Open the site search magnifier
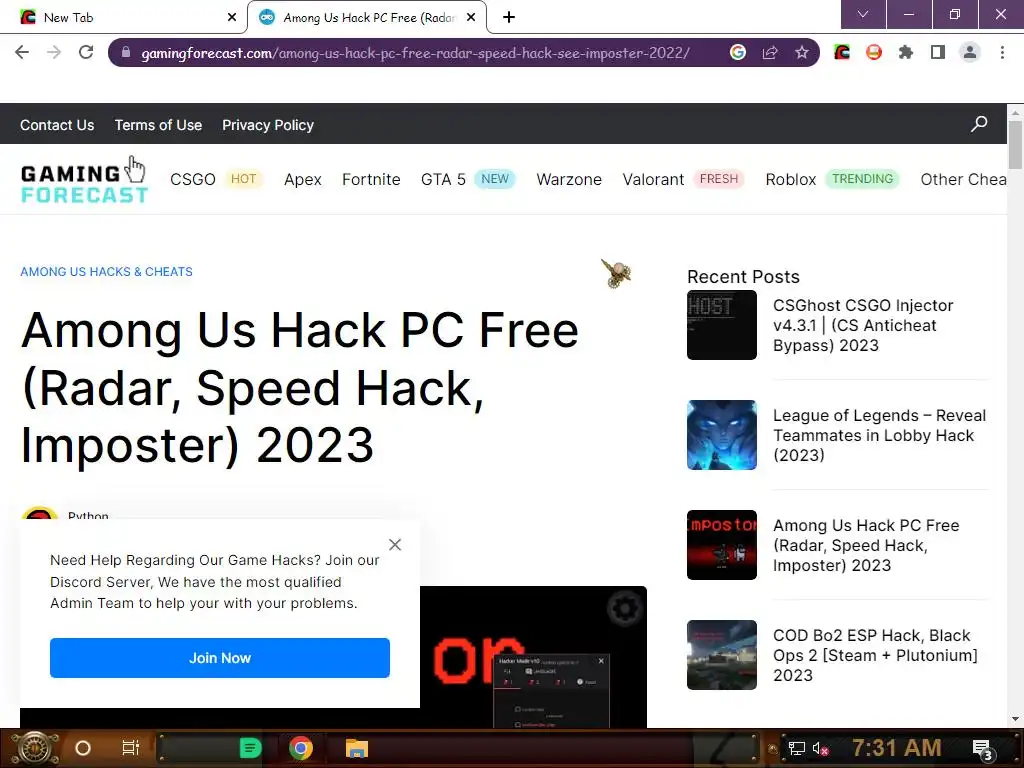The height and width of the screenshot is (768, 1024). click(979, 123)
